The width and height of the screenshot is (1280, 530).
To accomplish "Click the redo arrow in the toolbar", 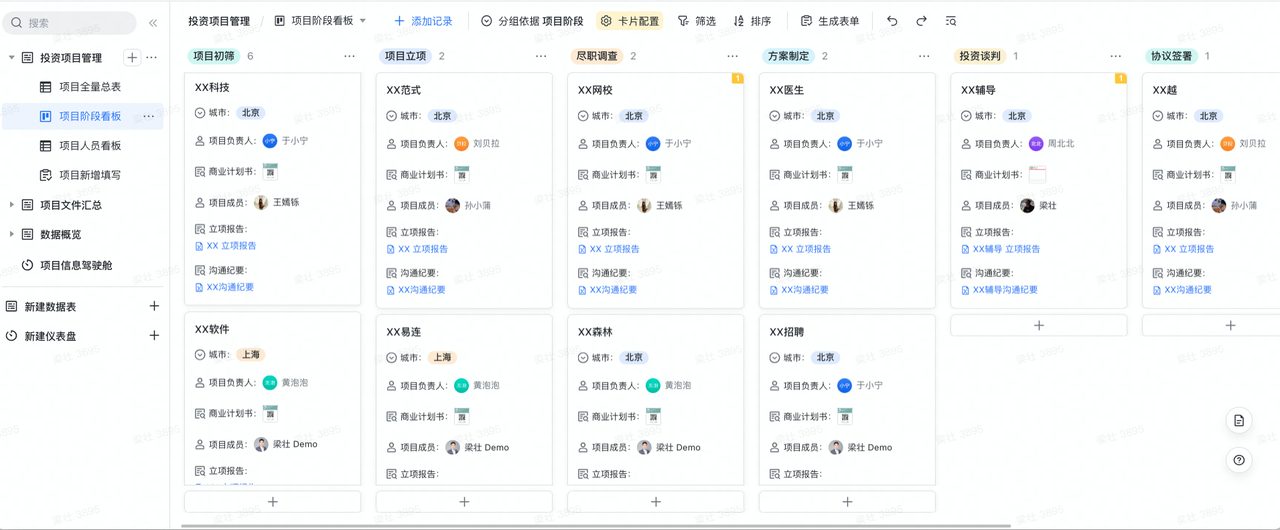I will pos(921,21).
